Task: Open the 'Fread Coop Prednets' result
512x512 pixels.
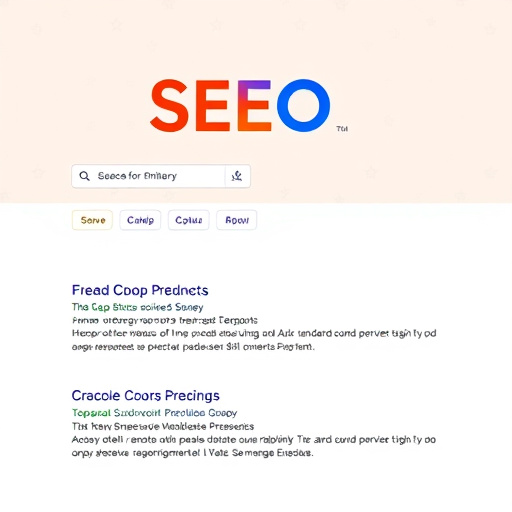Action: 140,290
